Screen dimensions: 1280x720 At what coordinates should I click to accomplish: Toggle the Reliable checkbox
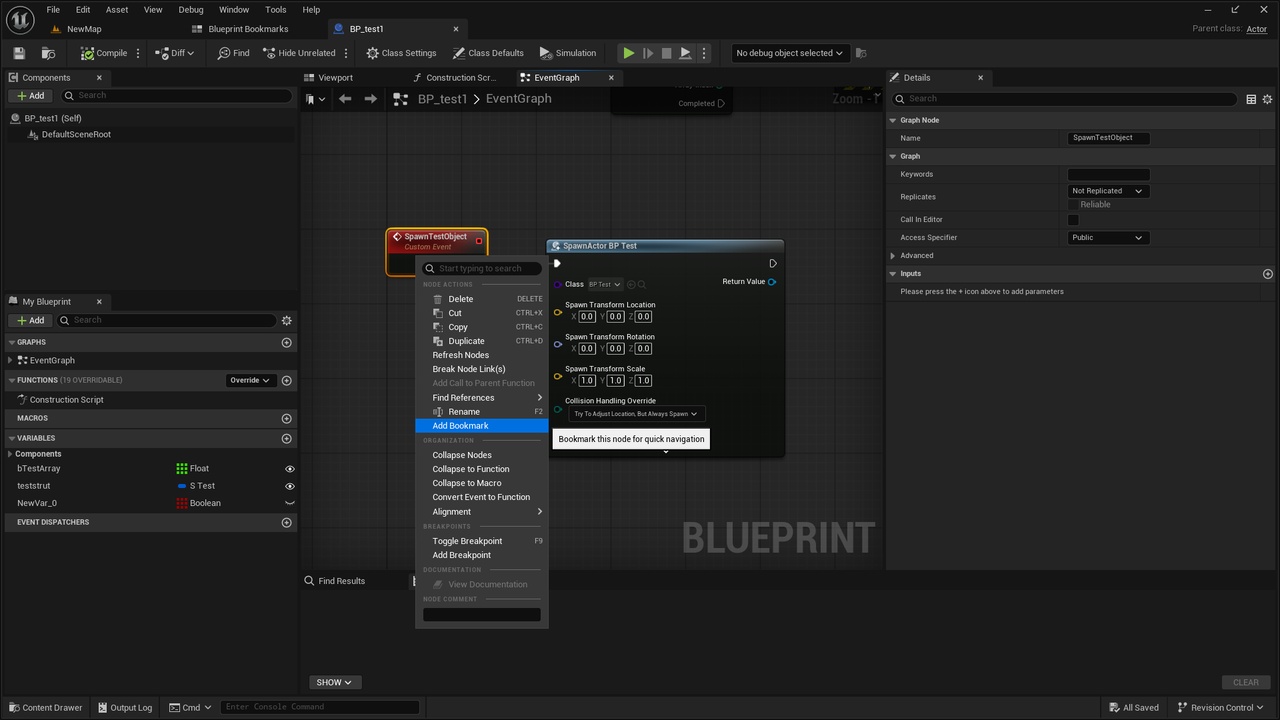tap(1073, 204)
